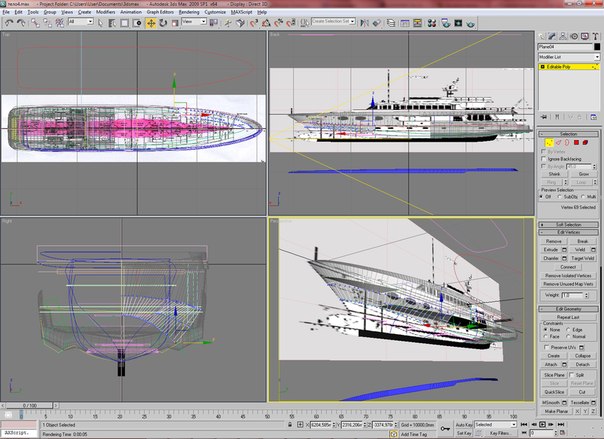Open the Modifier List dropdown
This screenshot has height=439, width=604.
pyautogui.click(x=568, y=59)
